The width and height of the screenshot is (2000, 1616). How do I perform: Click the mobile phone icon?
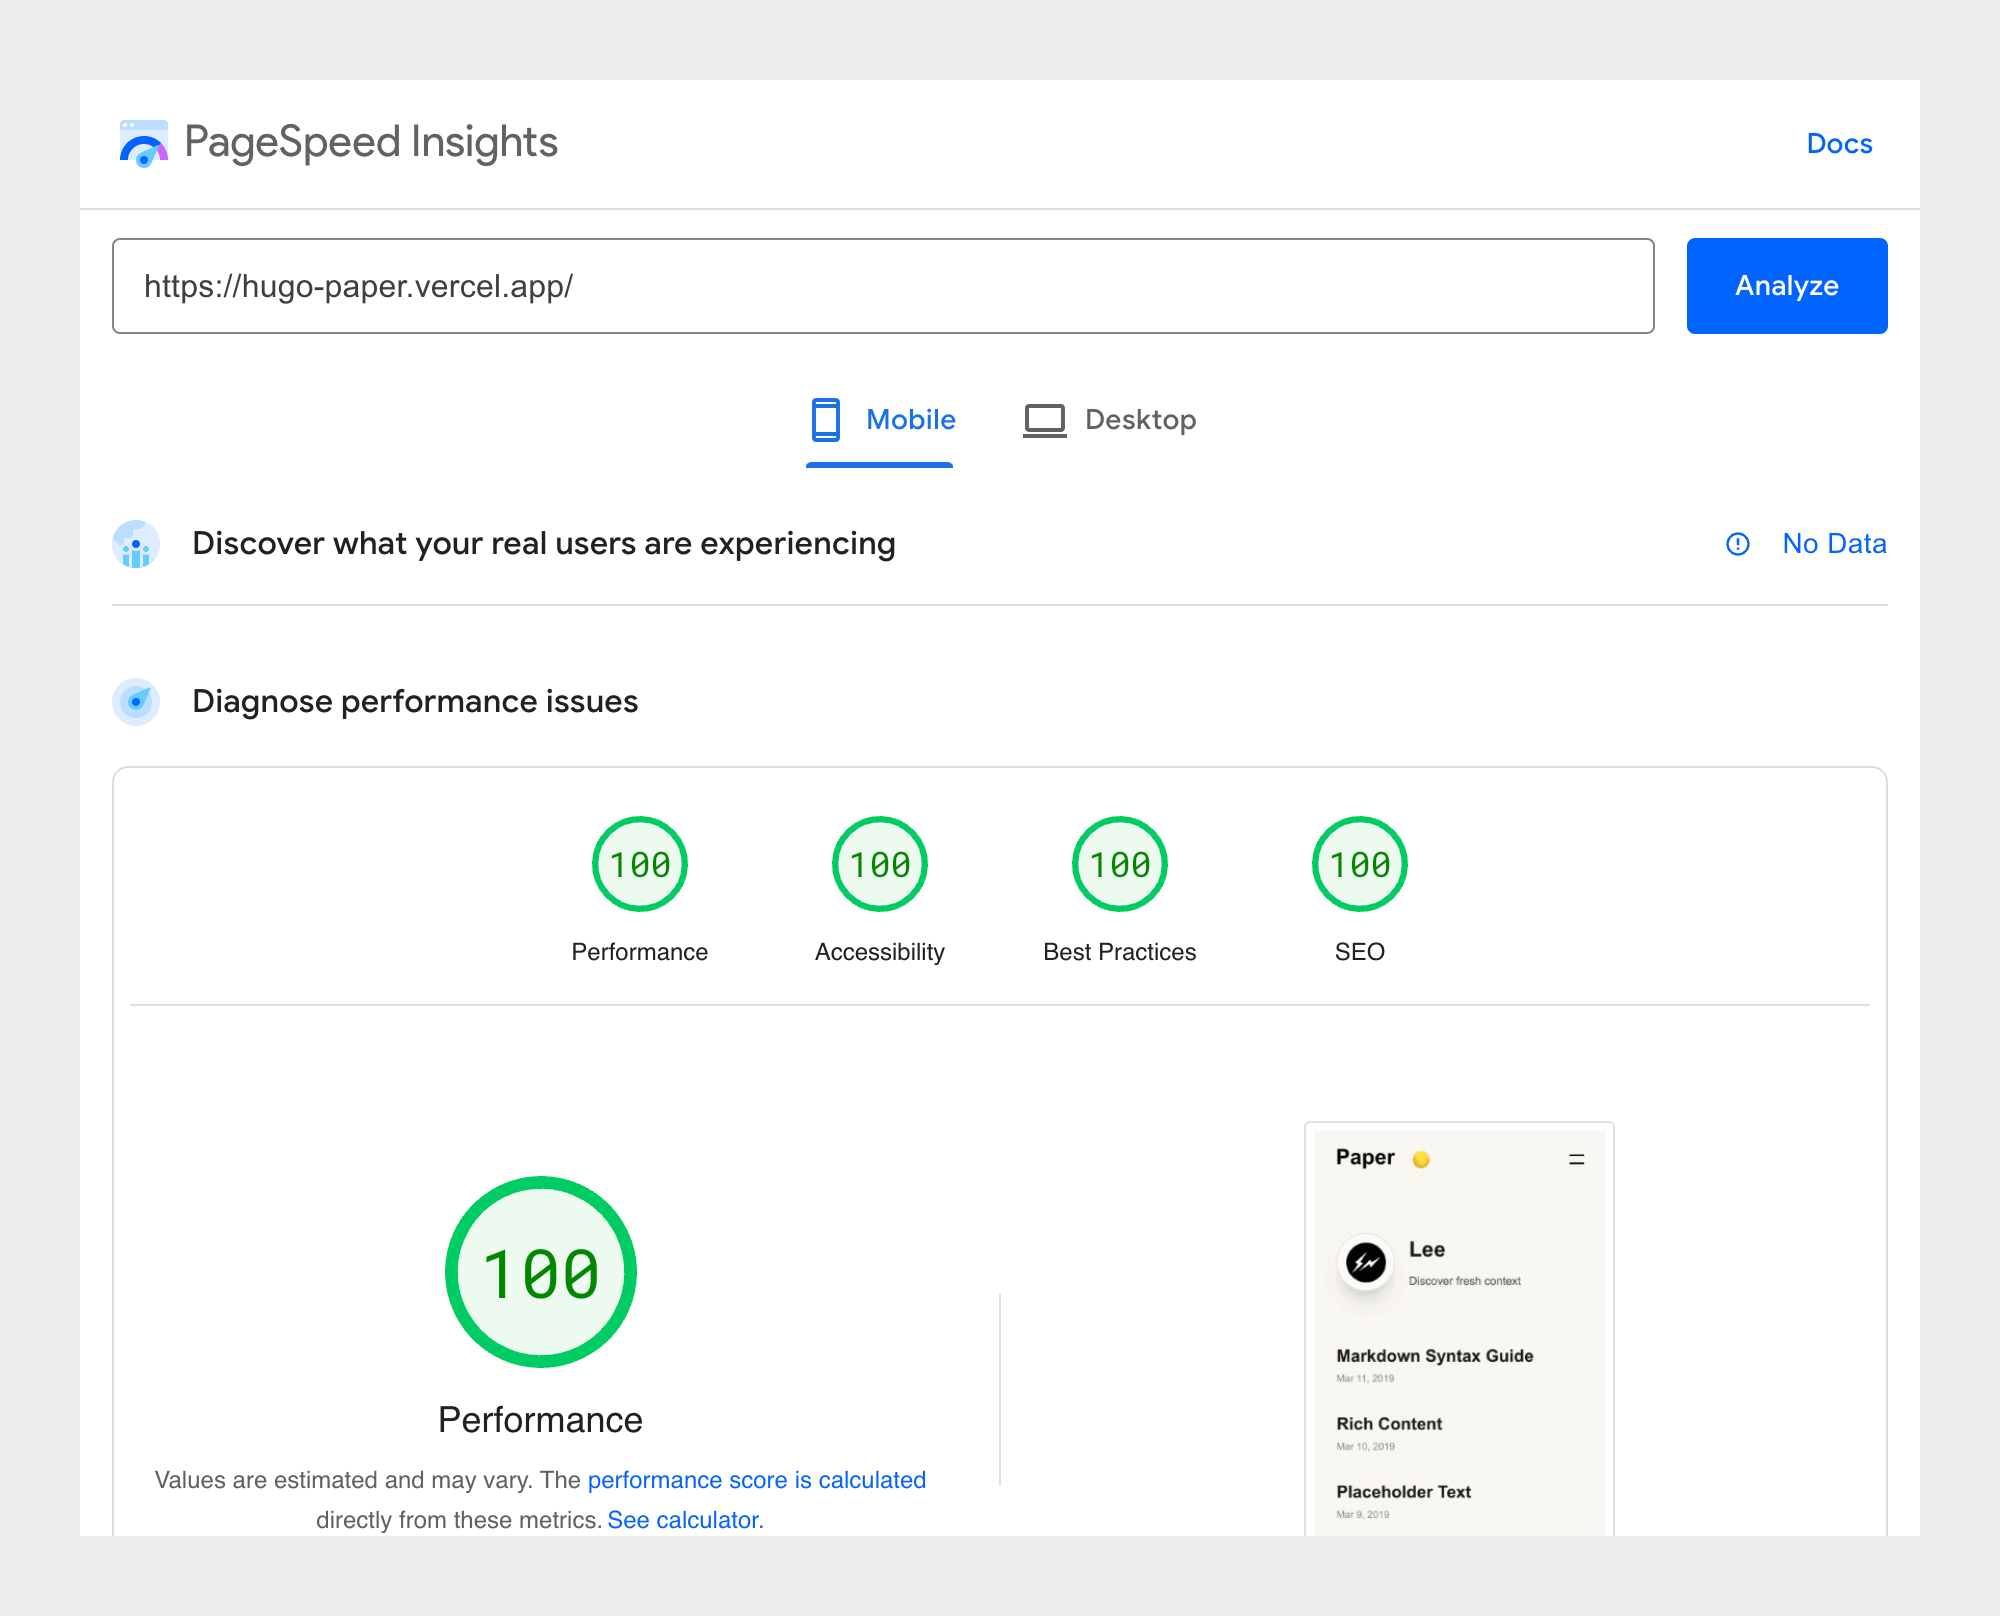click(x=825, y=420)
